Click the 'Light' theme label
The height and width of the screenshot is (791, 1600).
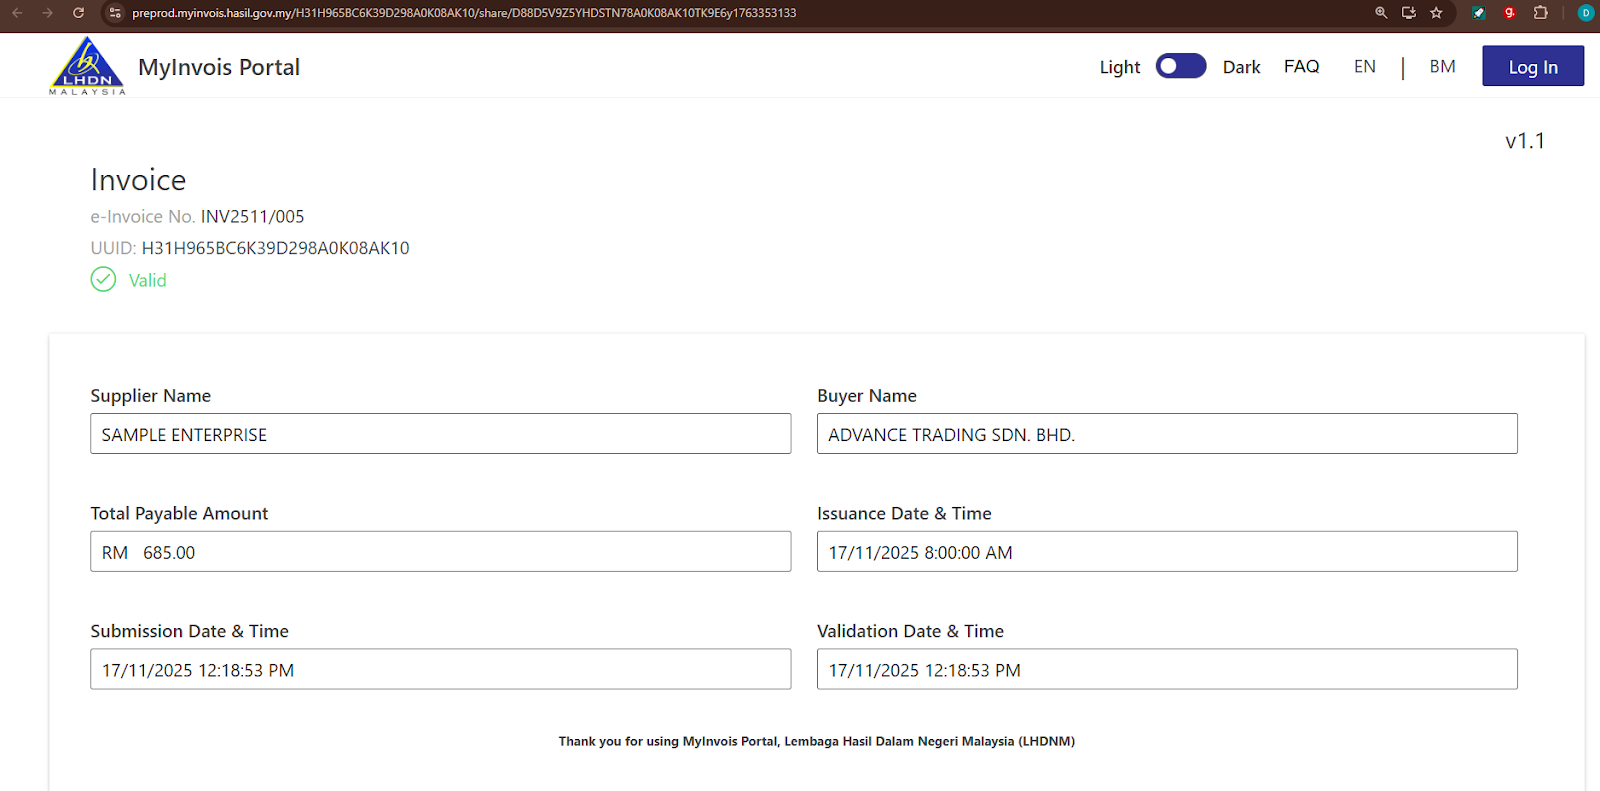click(1120, 67)
